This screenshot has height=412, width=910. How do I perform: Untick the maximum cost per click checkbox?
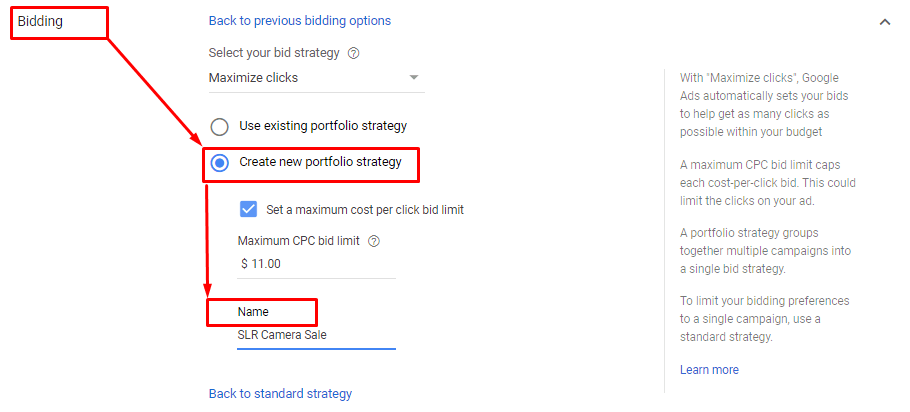tap(248, 209)
